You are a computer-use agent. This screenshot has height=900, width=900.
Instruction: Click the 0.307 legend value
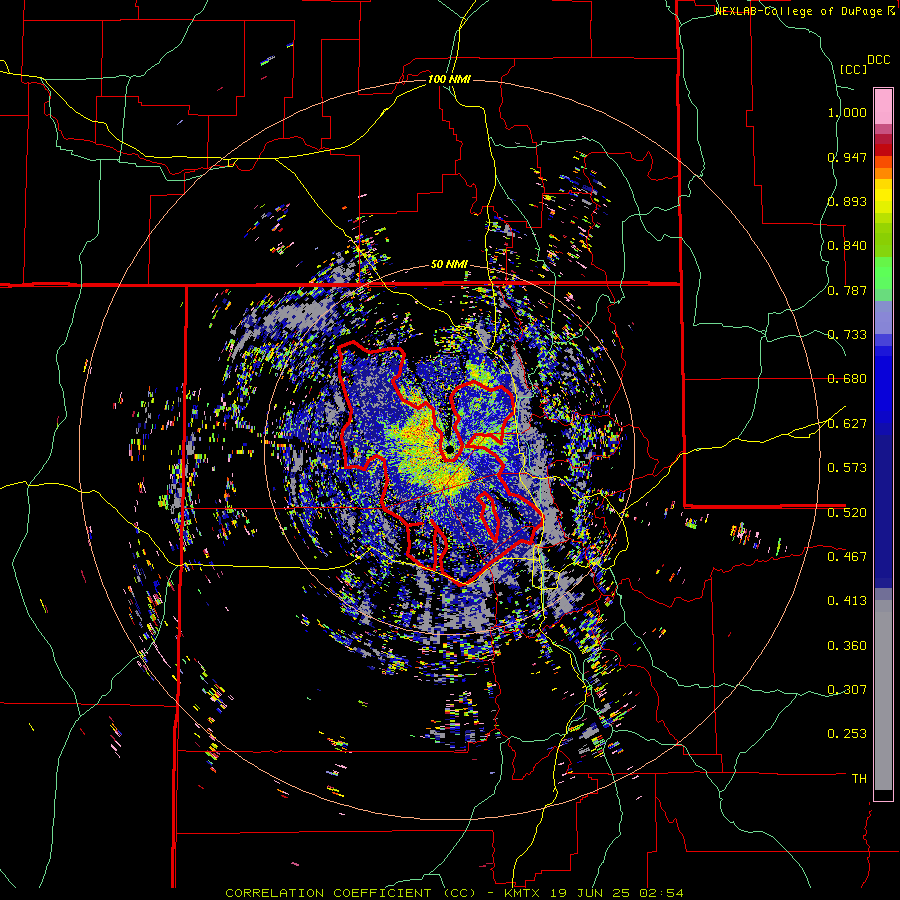847,690
